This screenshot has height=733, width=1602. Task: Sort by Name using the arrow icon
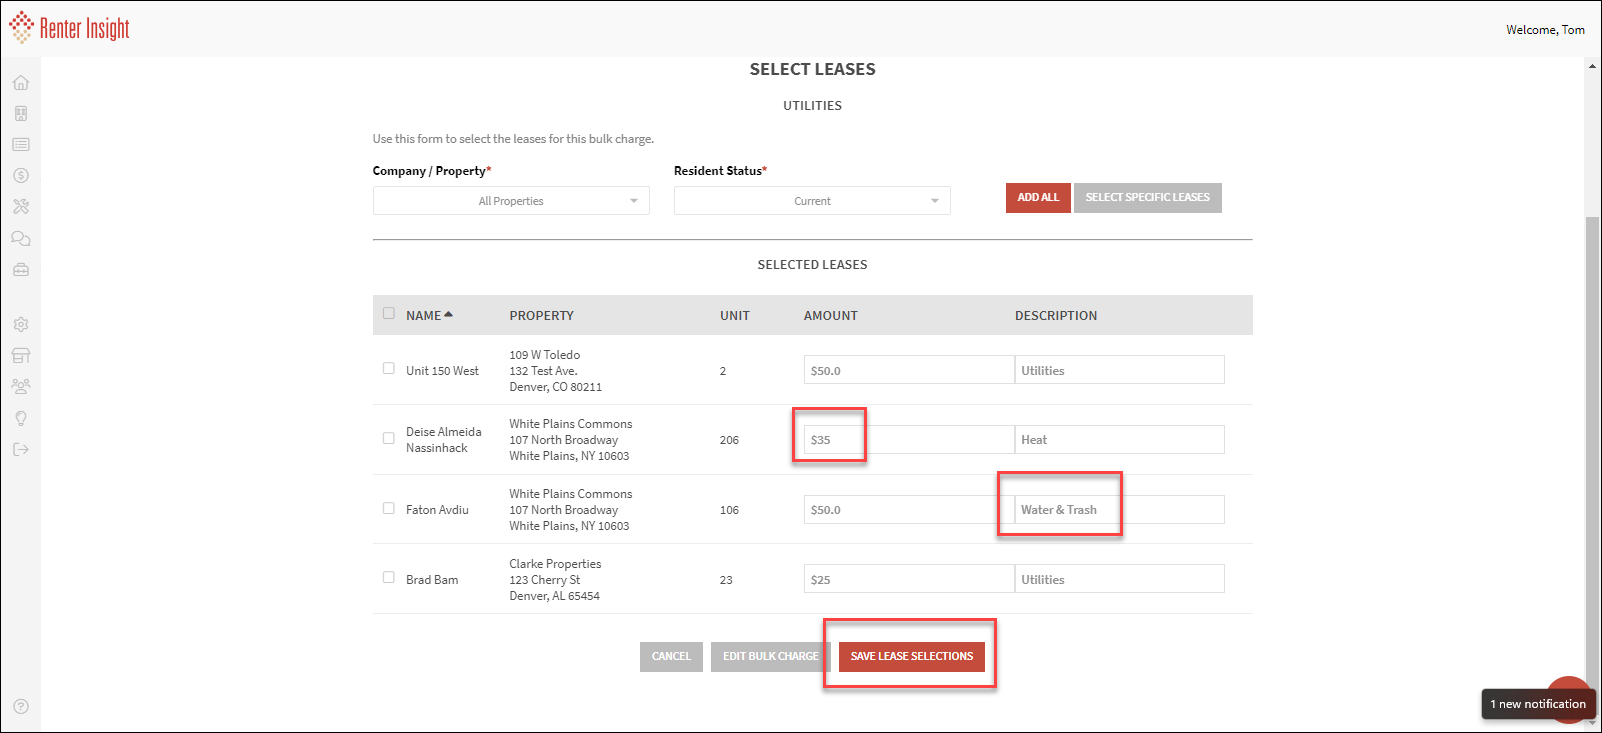pyautogui.click(x=449, y=314)
